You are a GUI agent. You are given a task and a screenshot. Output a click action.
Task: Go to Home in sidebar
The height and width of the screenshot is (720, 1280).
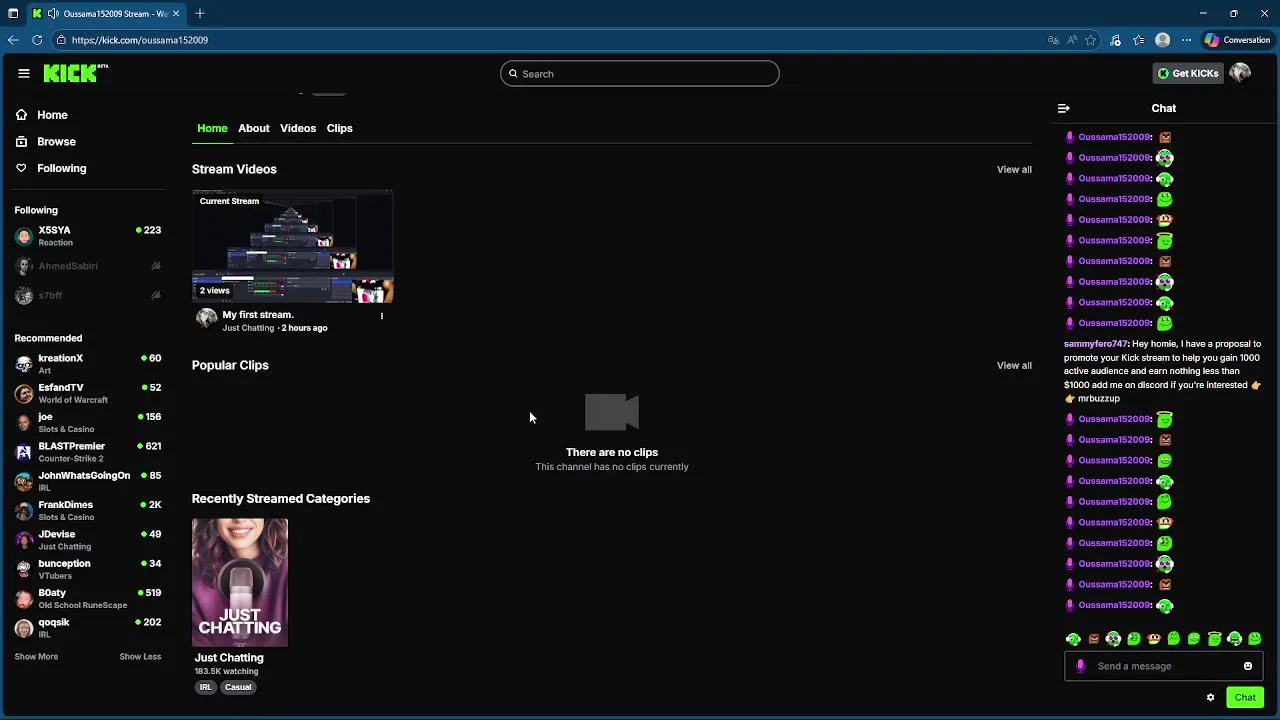[x=52, y=115]
